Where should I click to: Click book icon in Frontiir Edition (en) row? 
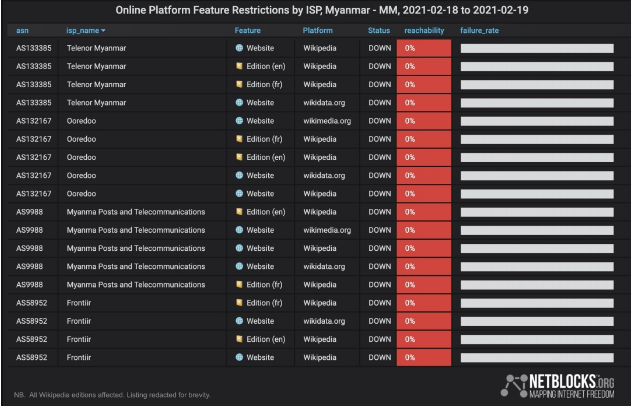tap(239, 339)
